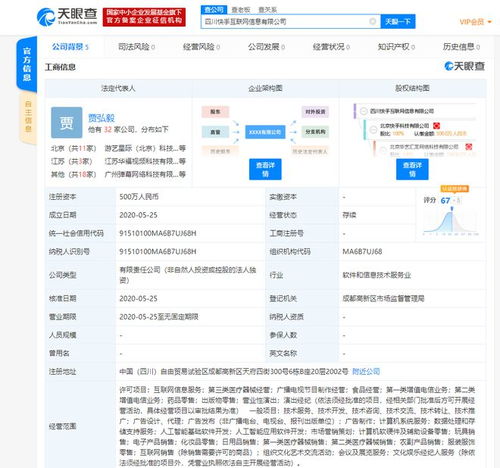Viewport: 500px width, 468px height.
Task: Click the 纳税人识别号 value
Action: (158, 252)
